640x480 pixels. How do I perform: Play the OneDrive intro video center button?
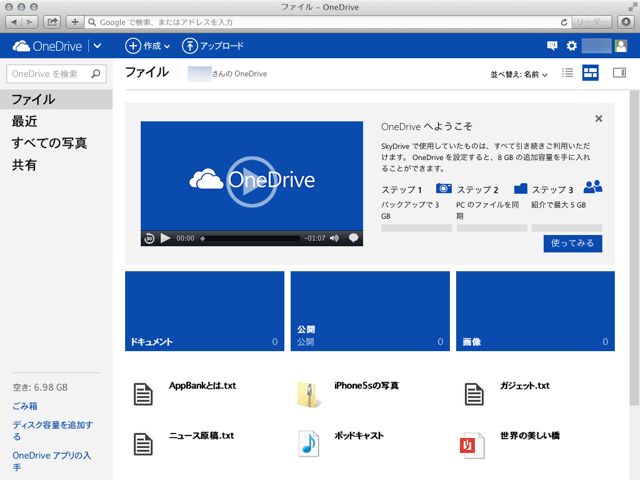tap(252, 181)
